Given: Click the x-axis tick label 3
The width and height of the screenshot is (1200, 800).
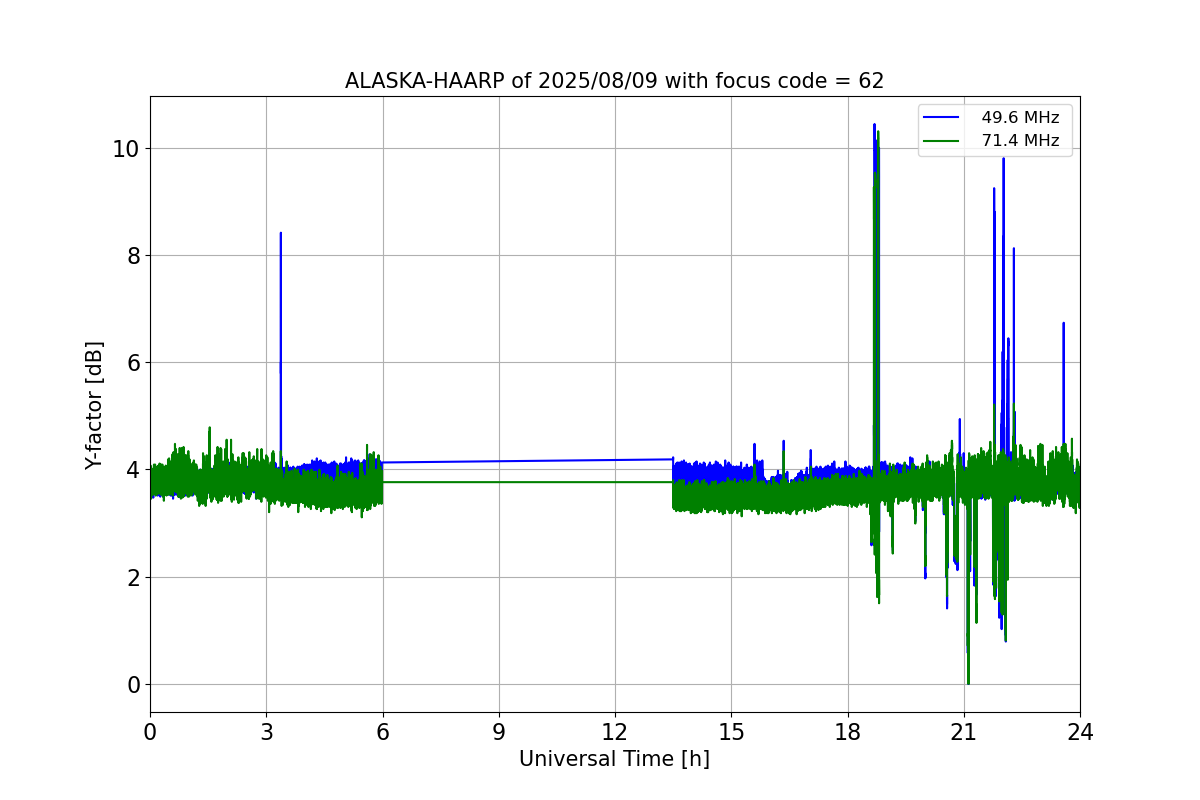Looking at the screenshot, I should [x=266, y=731].
